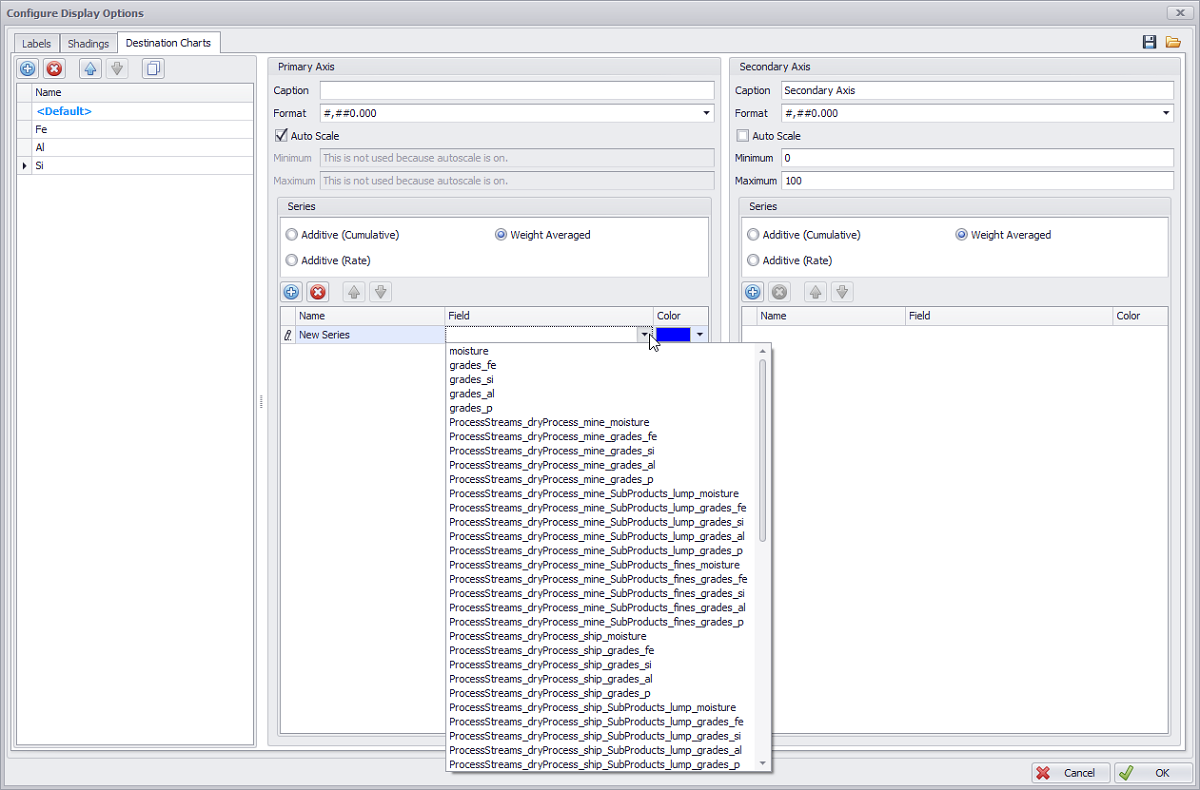1200x790 pixels.
Task: Select Primary Additive (Rate) option
Action: coord(292,260)
